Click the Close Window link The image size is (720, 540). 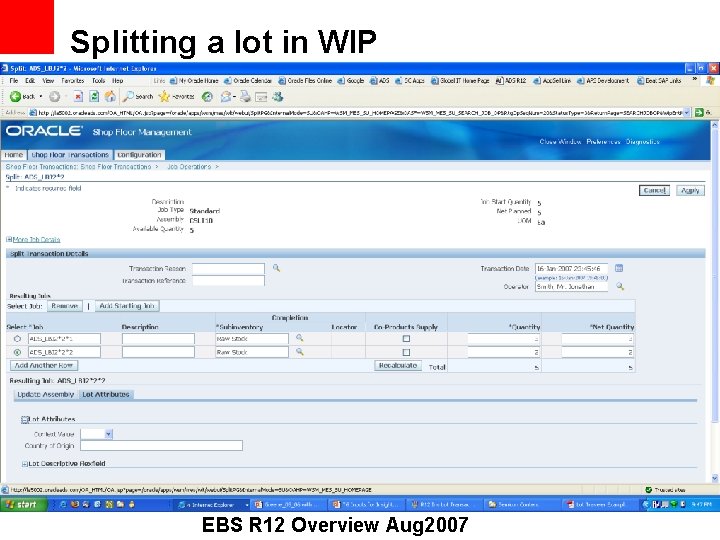pyautogui.click(x=560, y=141)
